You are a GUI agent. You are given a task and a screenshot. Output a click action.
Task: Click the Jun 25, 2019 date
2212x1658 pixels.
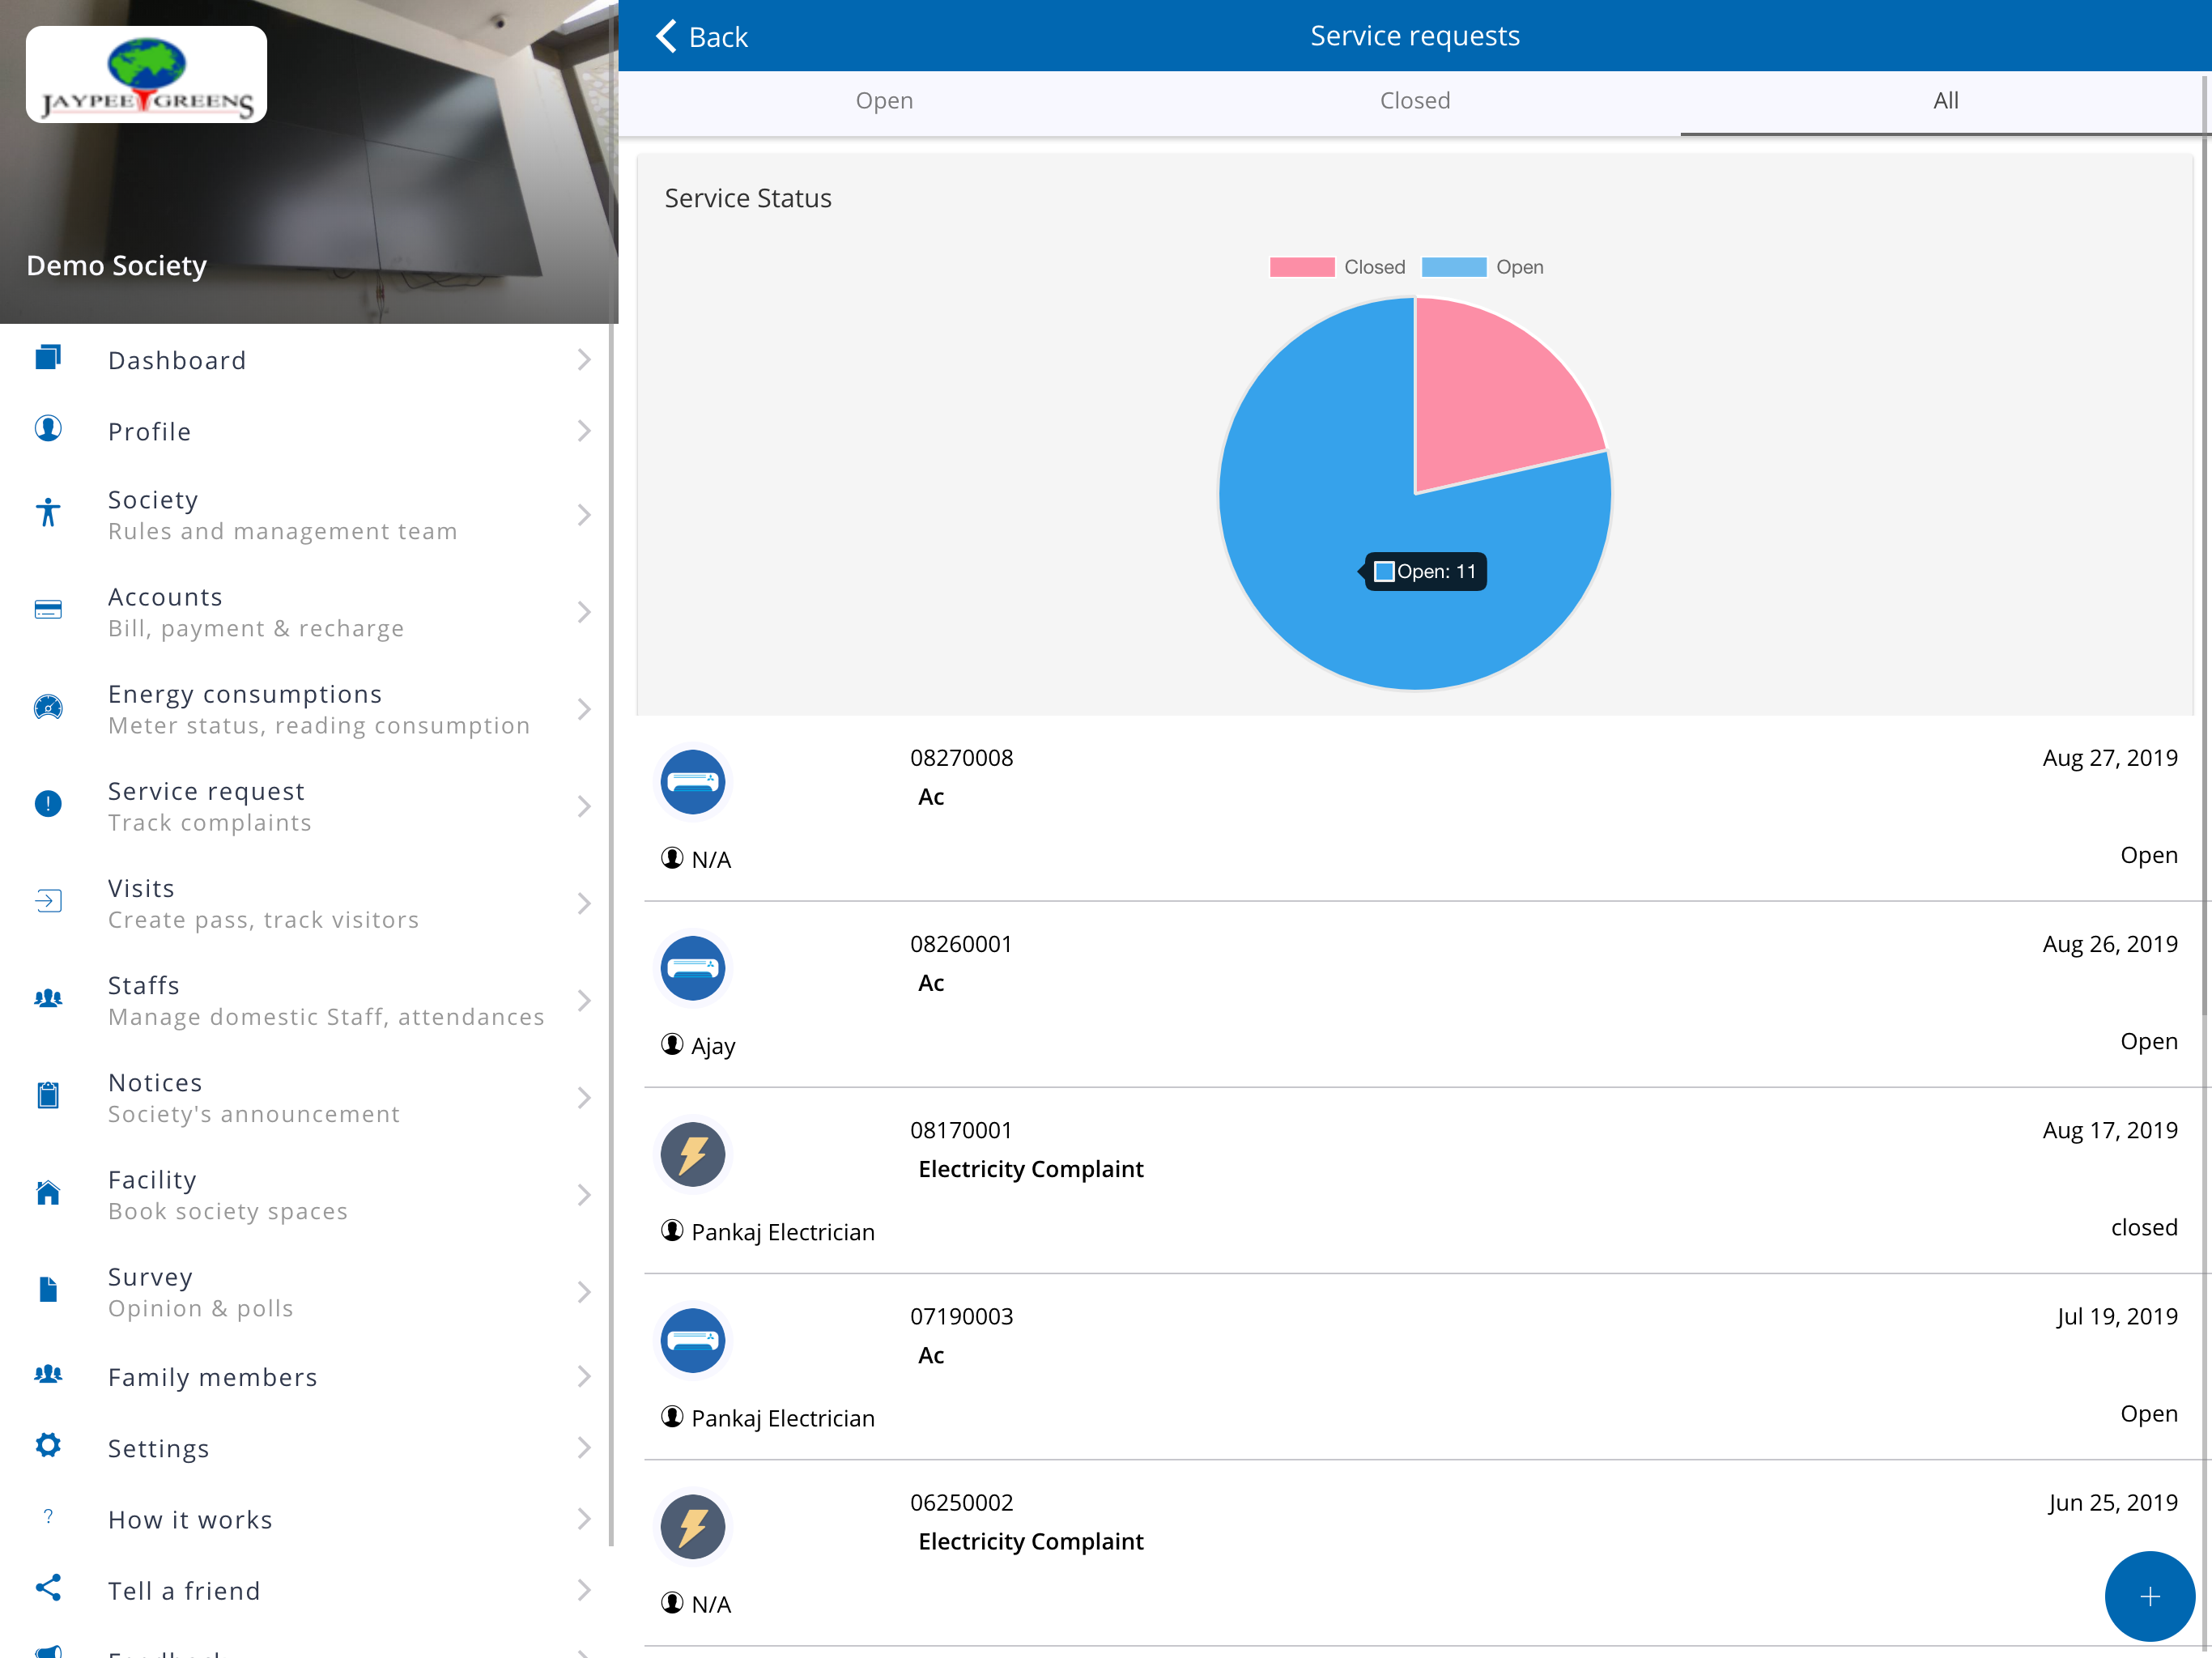point(2112,1502)
